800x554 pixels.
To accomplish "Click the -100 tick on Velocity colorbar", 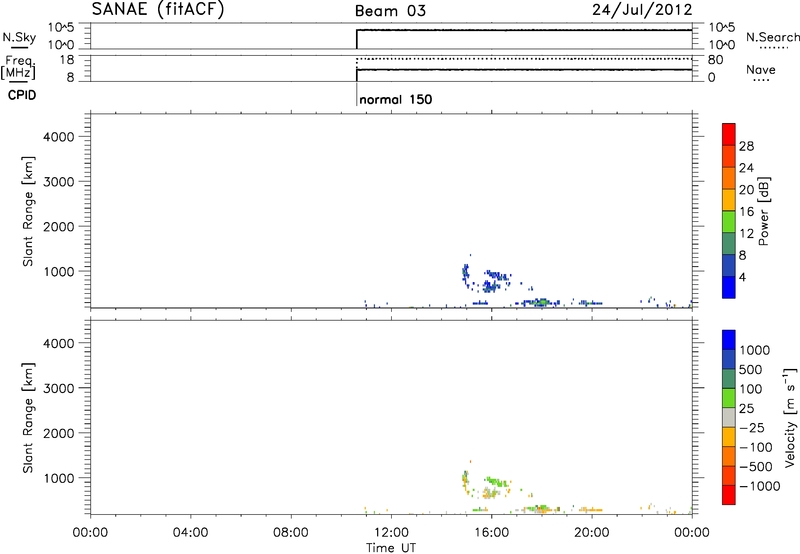I will pyautogui.click(x=756, y=447).
